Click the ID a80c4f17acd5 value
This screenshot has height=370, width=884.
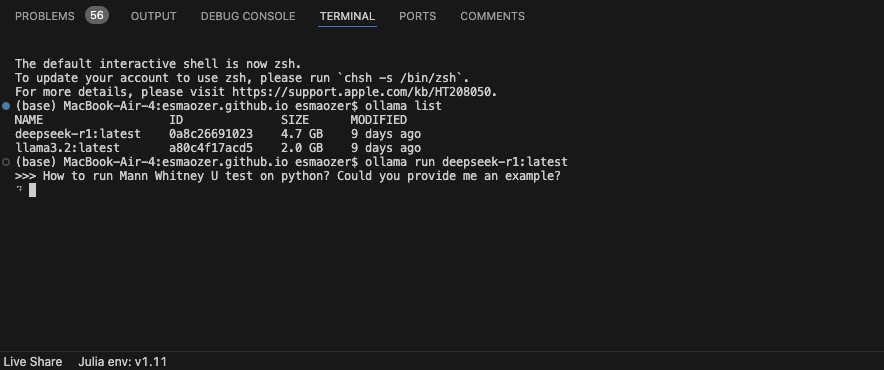pos(211,148)
